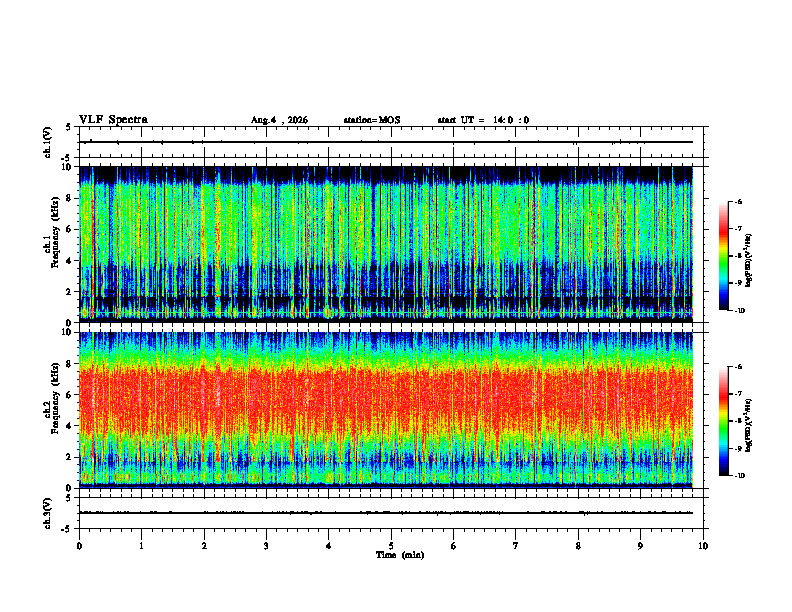Click the "ch.3(V)" waveform axis label

(48, 513)
